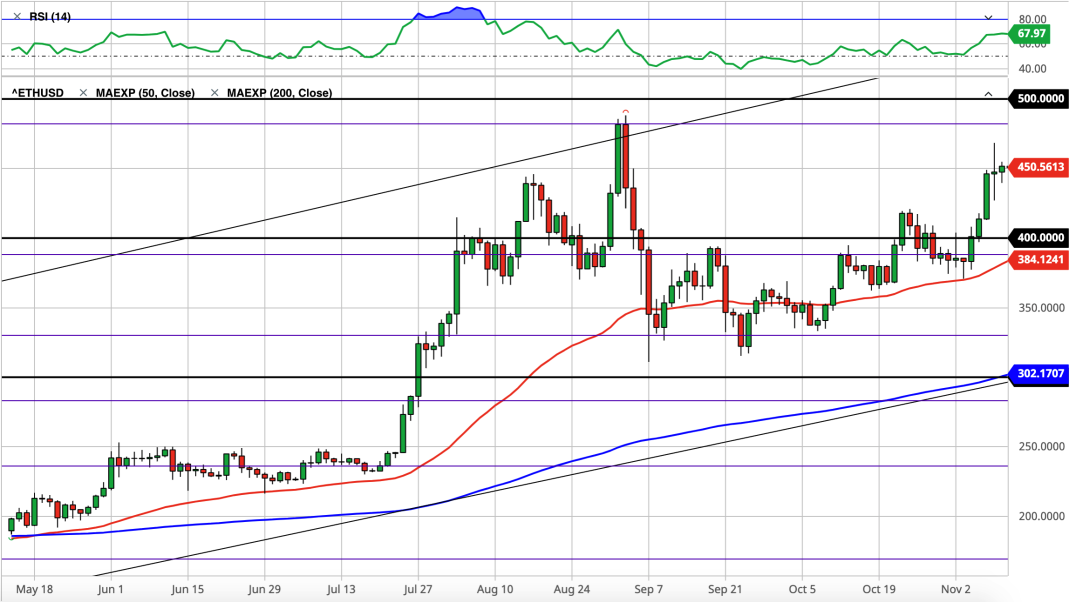Click the Jun 15 date label

point(187,589)
